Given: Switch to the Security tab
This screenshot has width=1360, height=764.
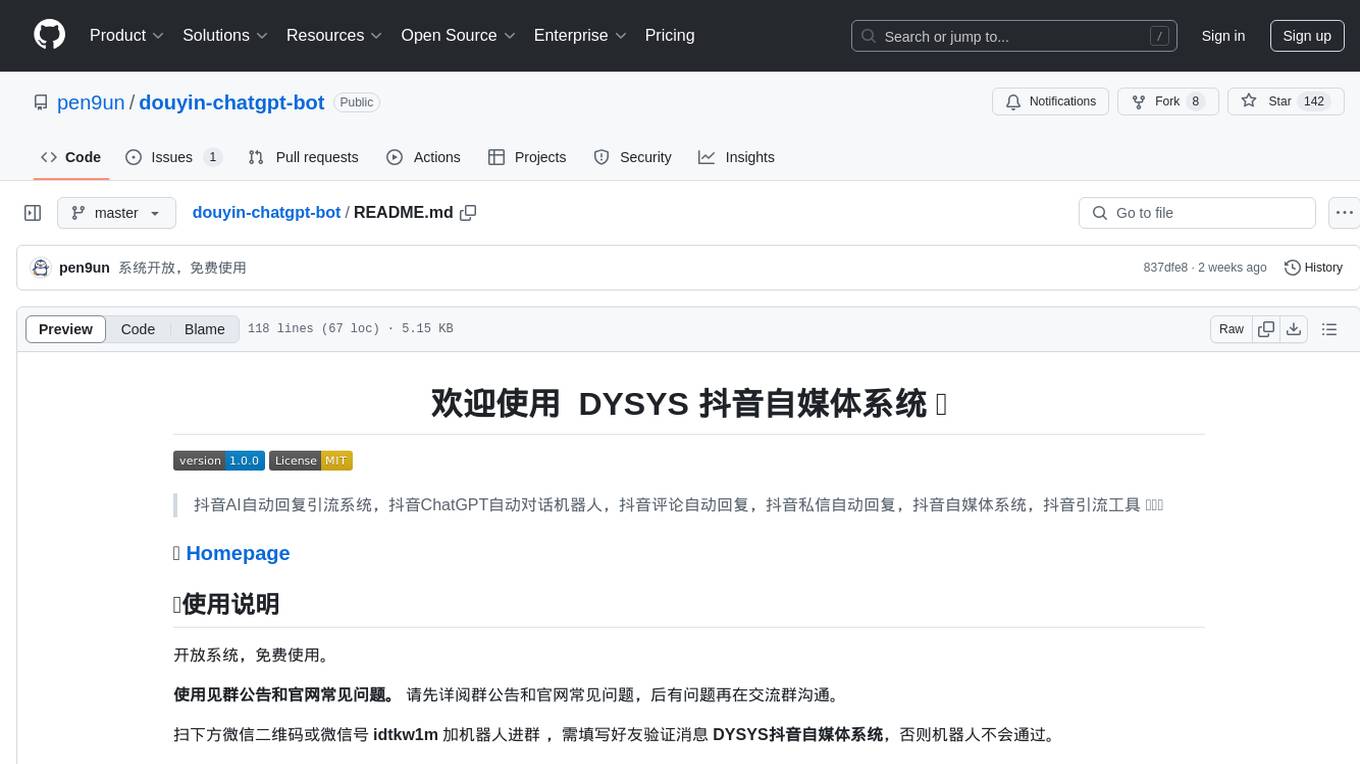Looking at the screenshot, I should (x=632, y=157).
